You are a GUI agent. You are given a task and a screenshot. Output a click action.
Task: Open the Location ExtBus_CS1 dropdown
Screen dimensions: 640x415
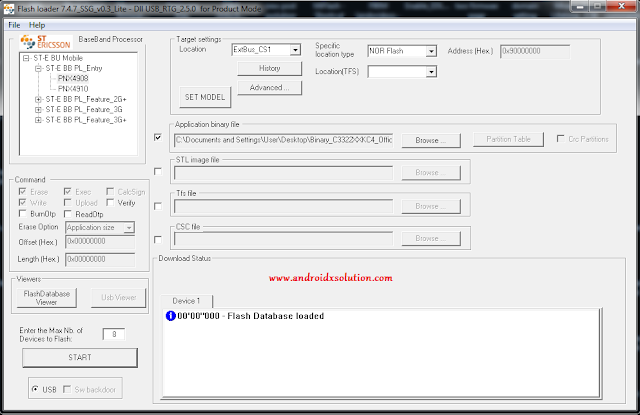click(x=296, y=50)
